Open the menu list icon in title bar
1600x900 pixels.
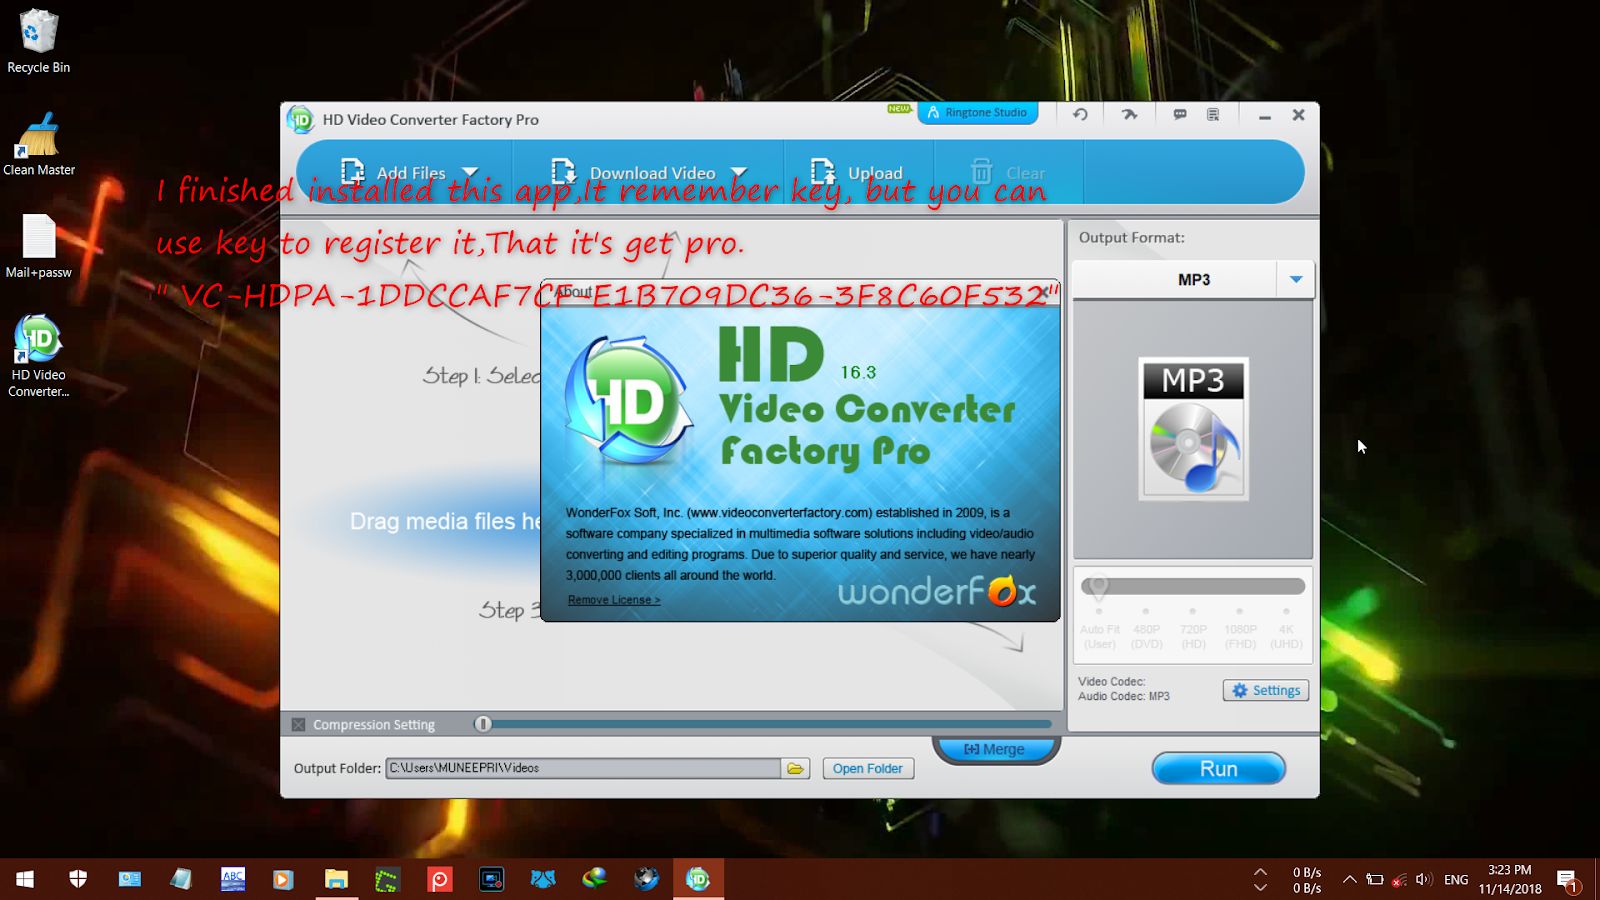(x=1213, y=114)
